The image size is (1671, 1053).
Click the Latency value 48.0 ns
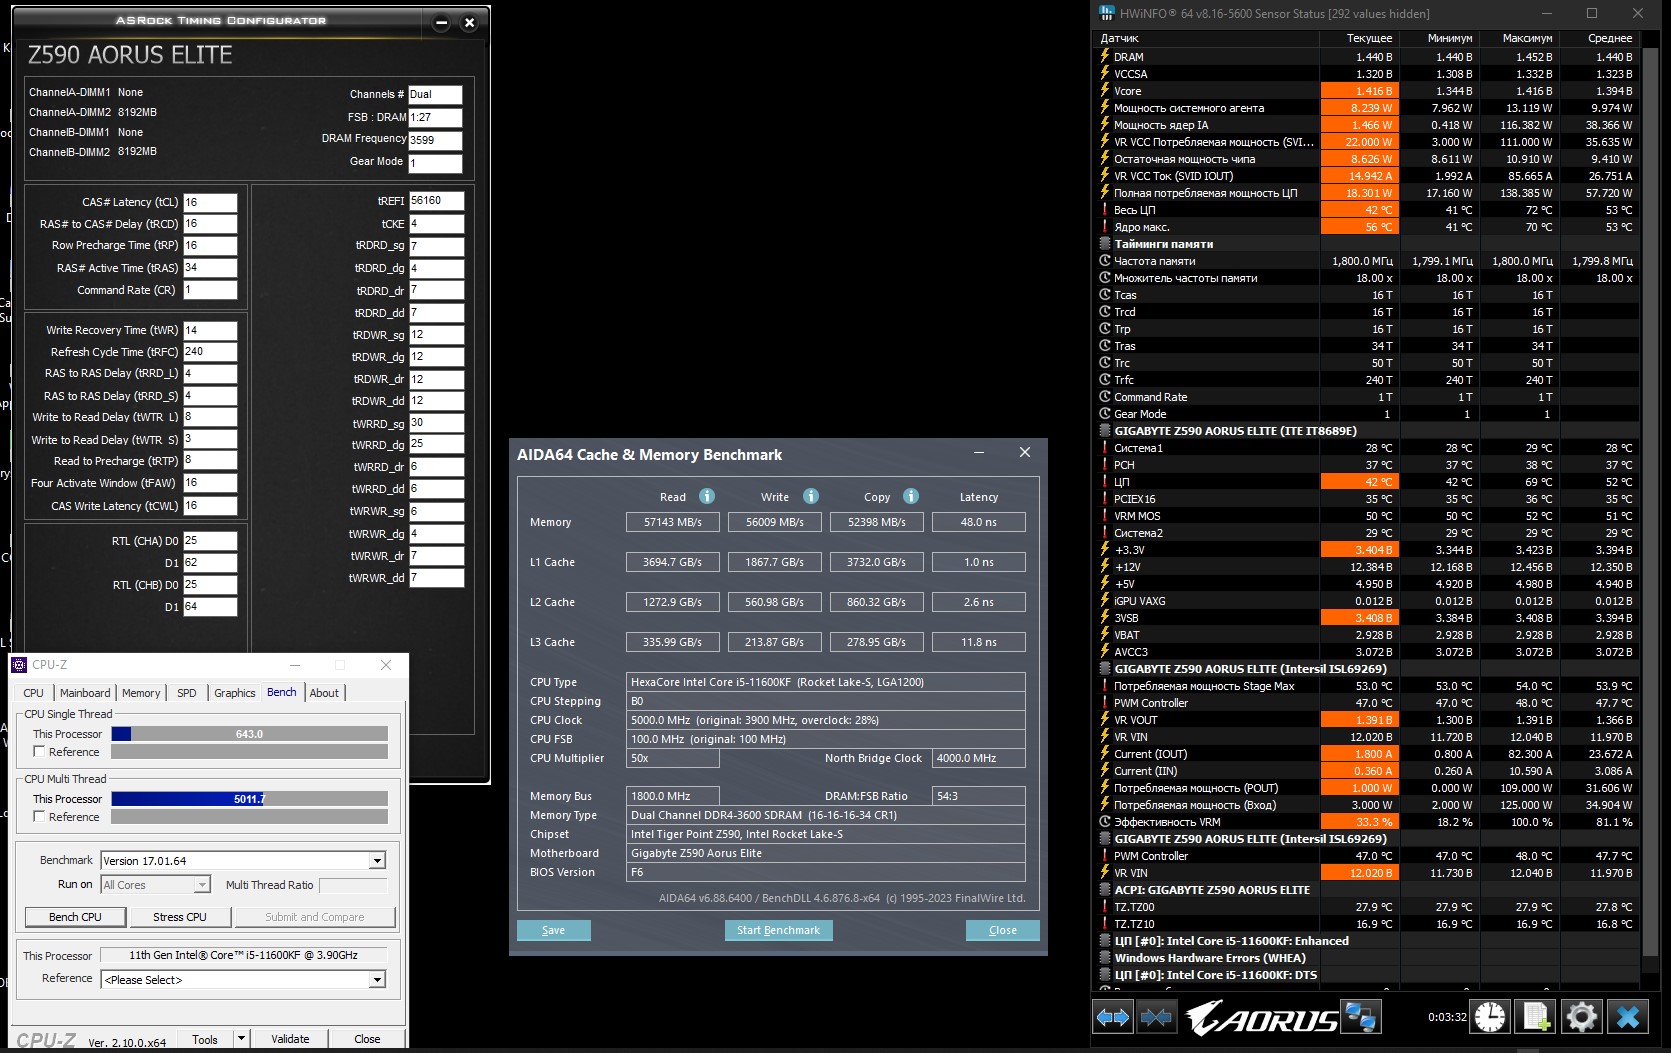tap(978, 522)
